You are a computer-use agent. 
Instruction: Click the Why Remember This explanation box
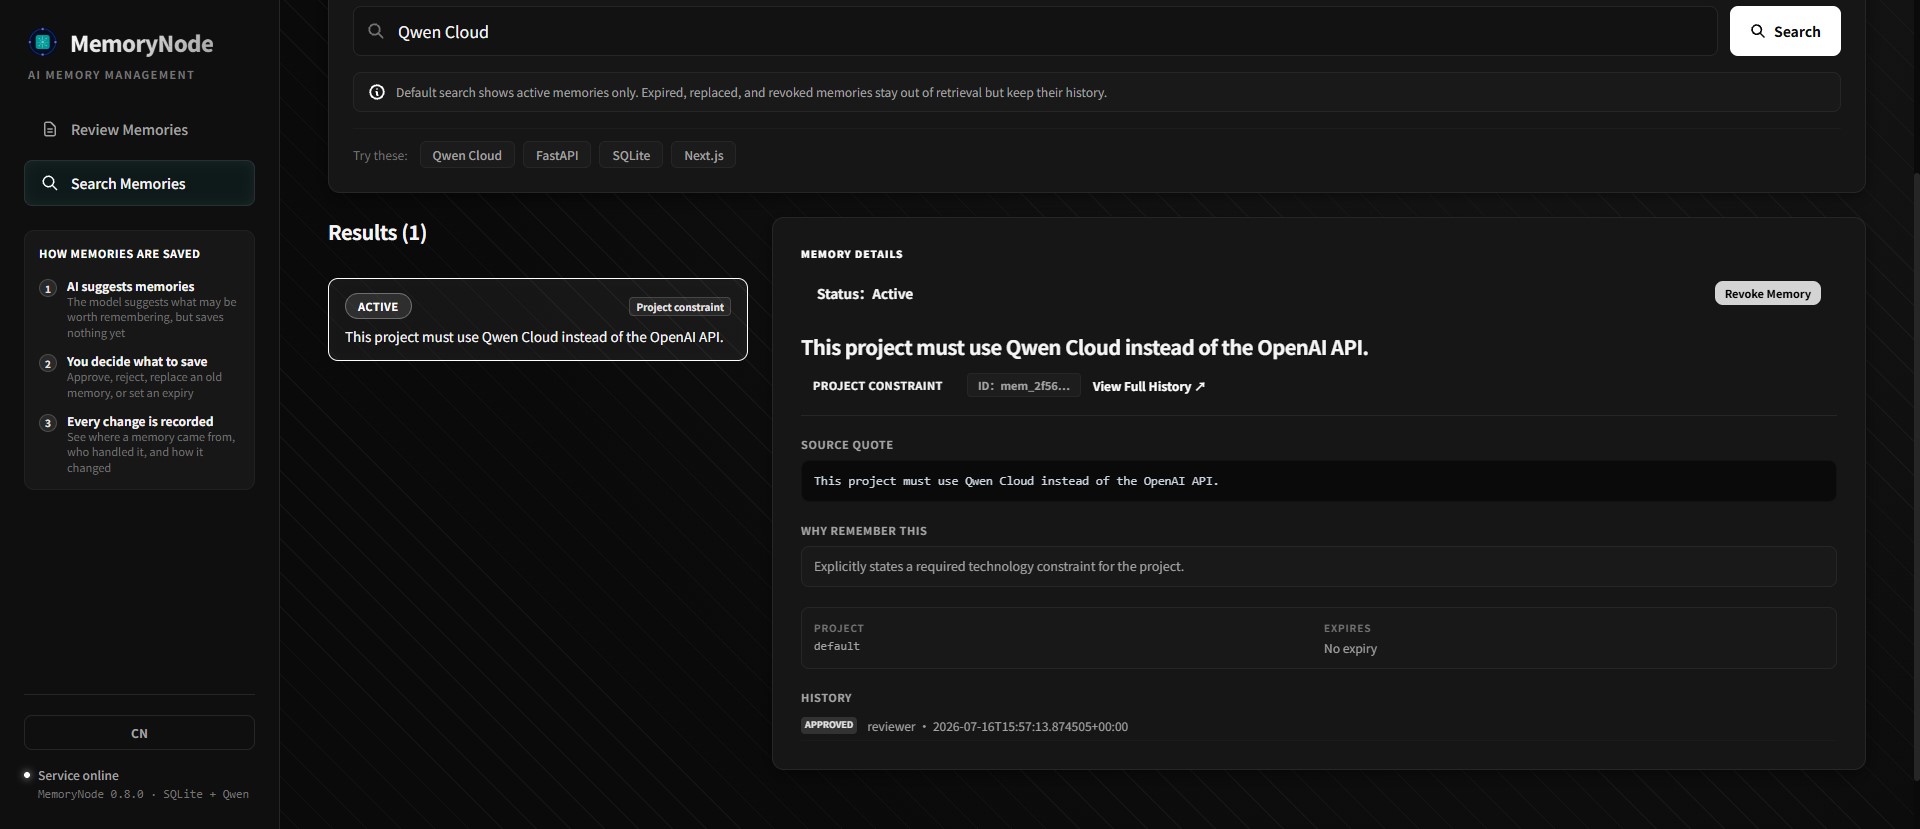[x=1318, y=566]
